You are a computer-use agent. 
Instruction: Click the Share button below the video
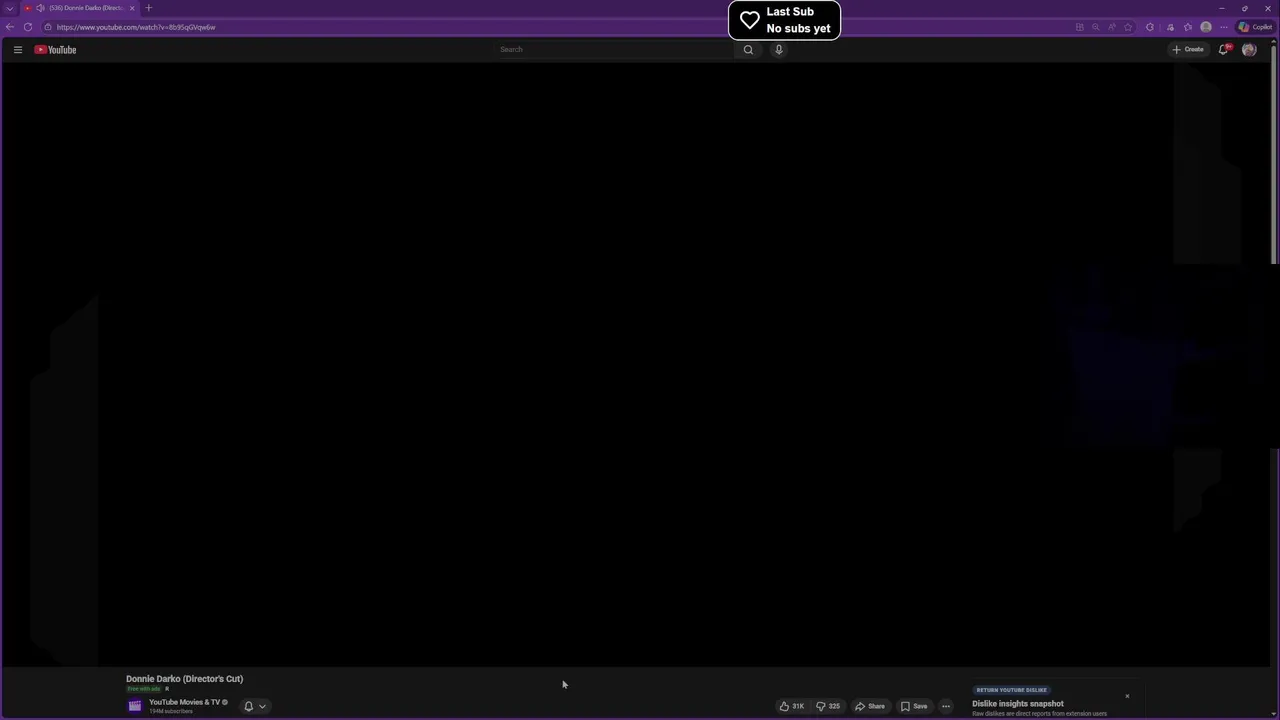(870, 706)
